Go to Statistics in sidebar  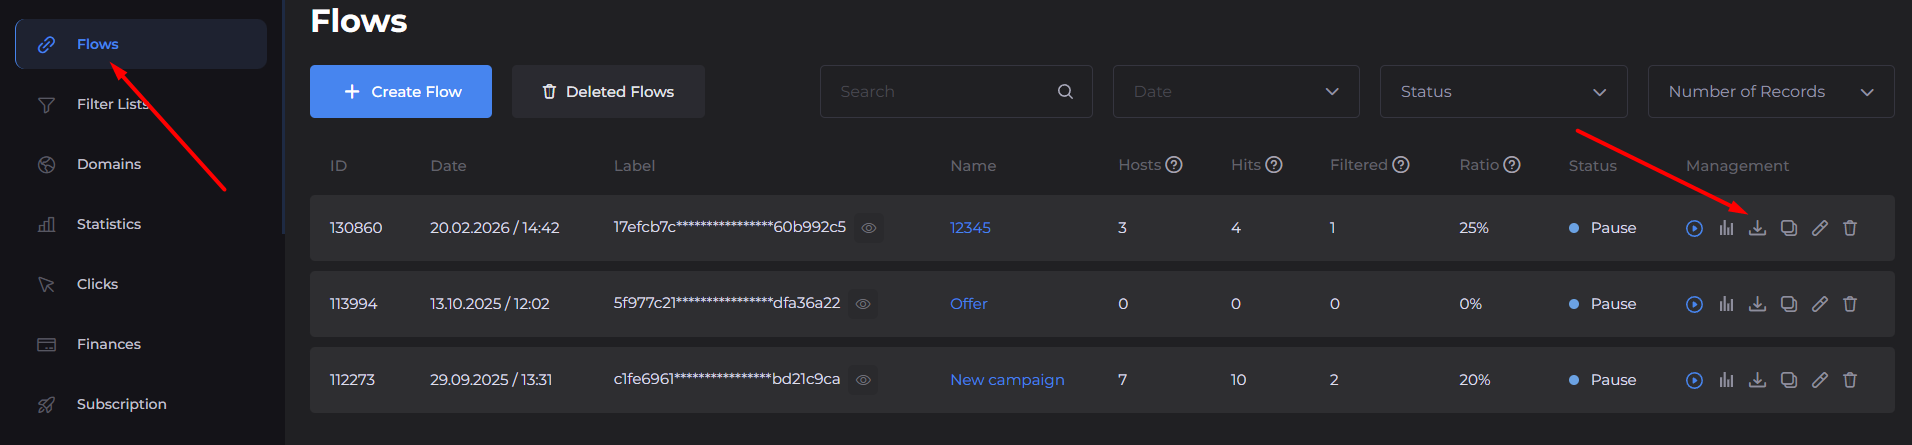tap(108, 224)
